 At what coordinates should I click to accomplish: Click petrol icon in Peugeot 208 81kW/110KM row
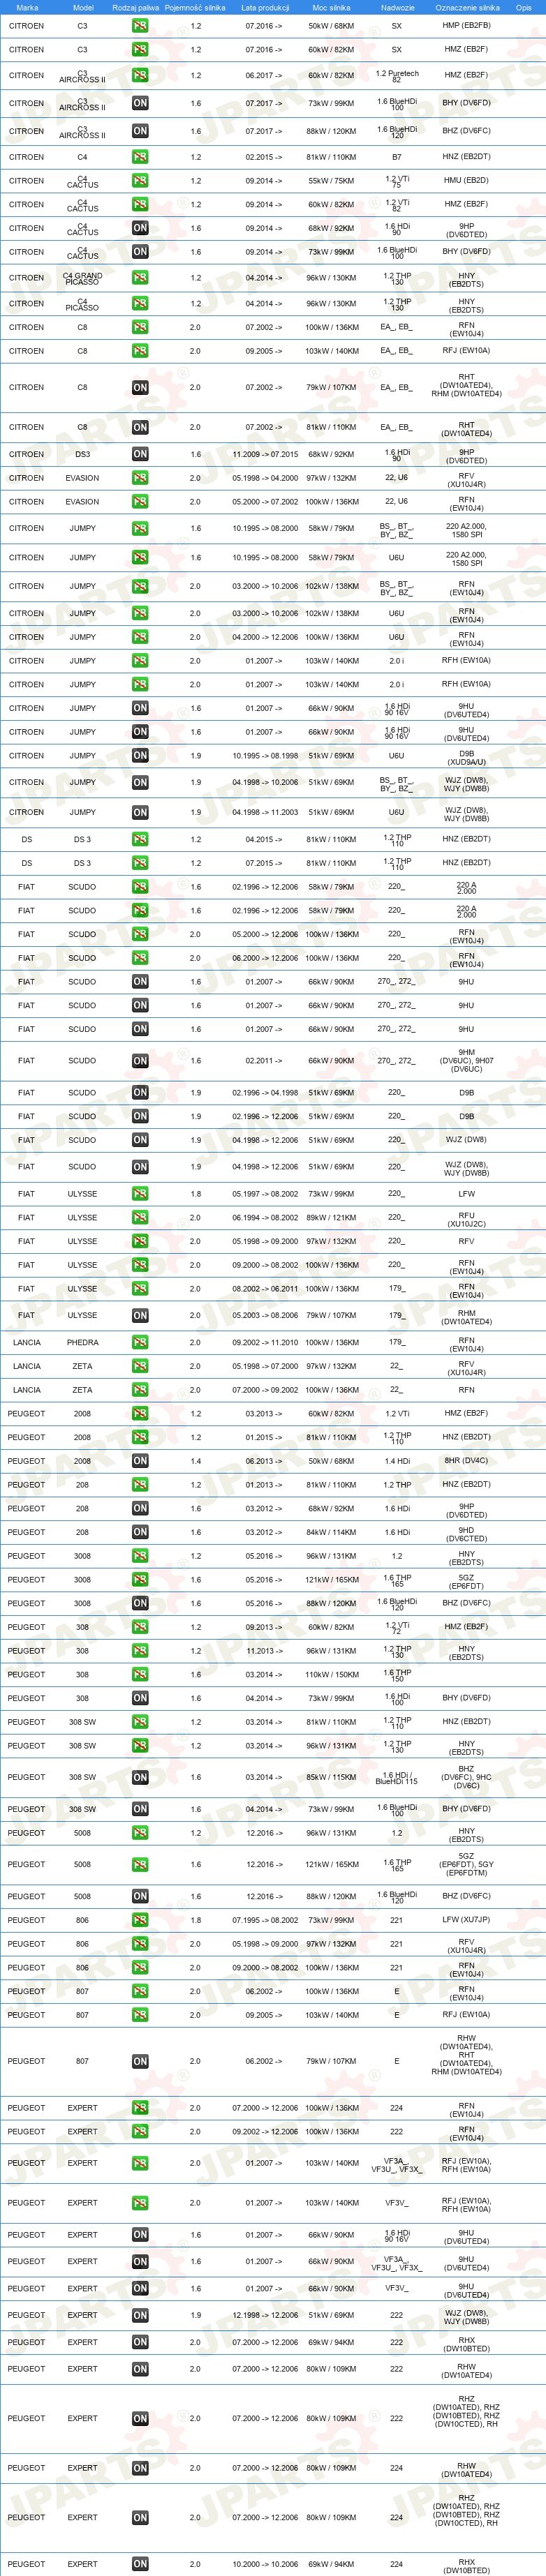140,1485
